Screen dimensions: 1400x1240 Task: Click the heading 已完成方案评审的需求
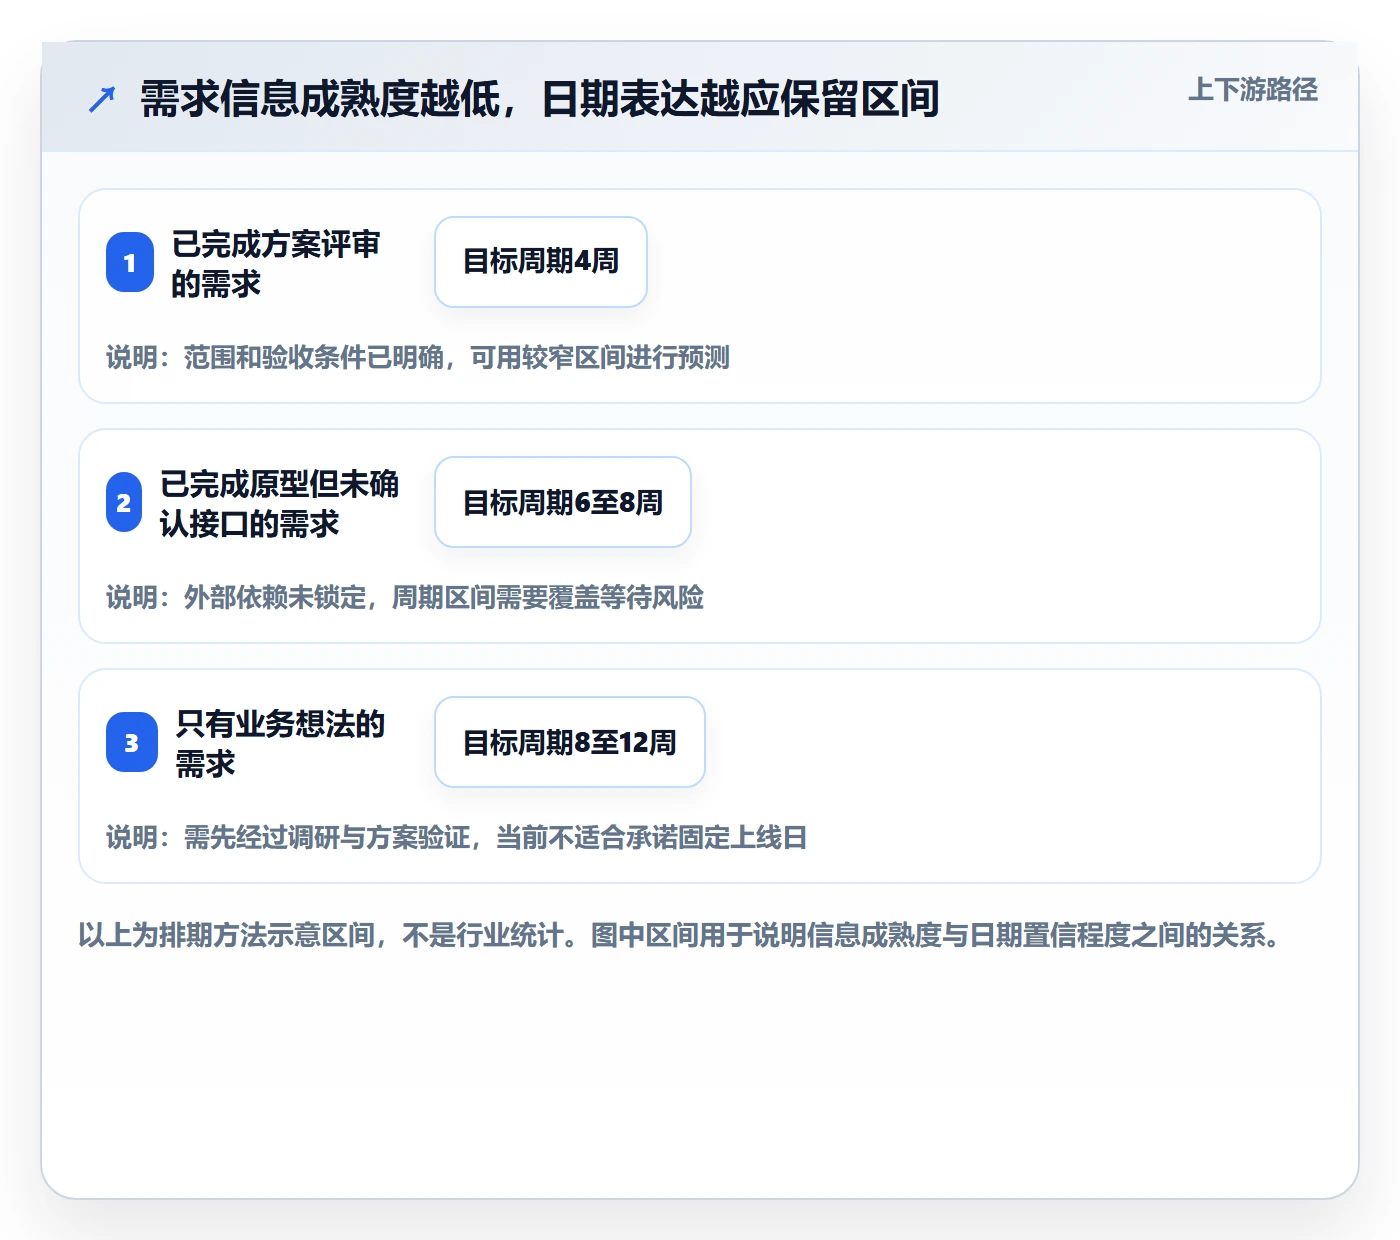click(275, 263)
